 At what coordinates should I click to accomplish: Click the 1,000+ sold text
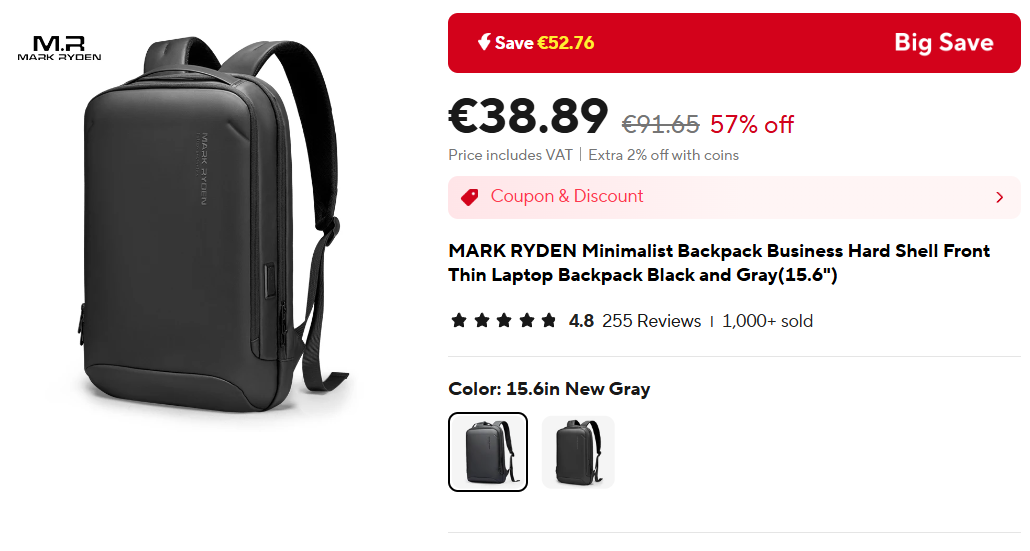[767, 321]
